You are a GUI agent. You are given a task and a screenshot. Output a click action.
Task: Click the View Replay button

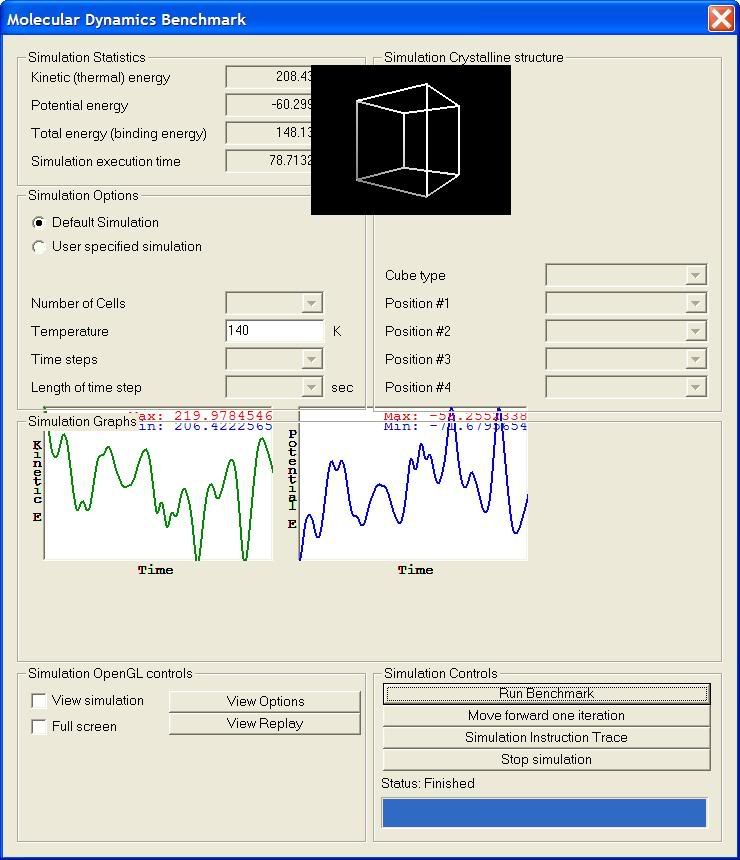coord(265,723)
